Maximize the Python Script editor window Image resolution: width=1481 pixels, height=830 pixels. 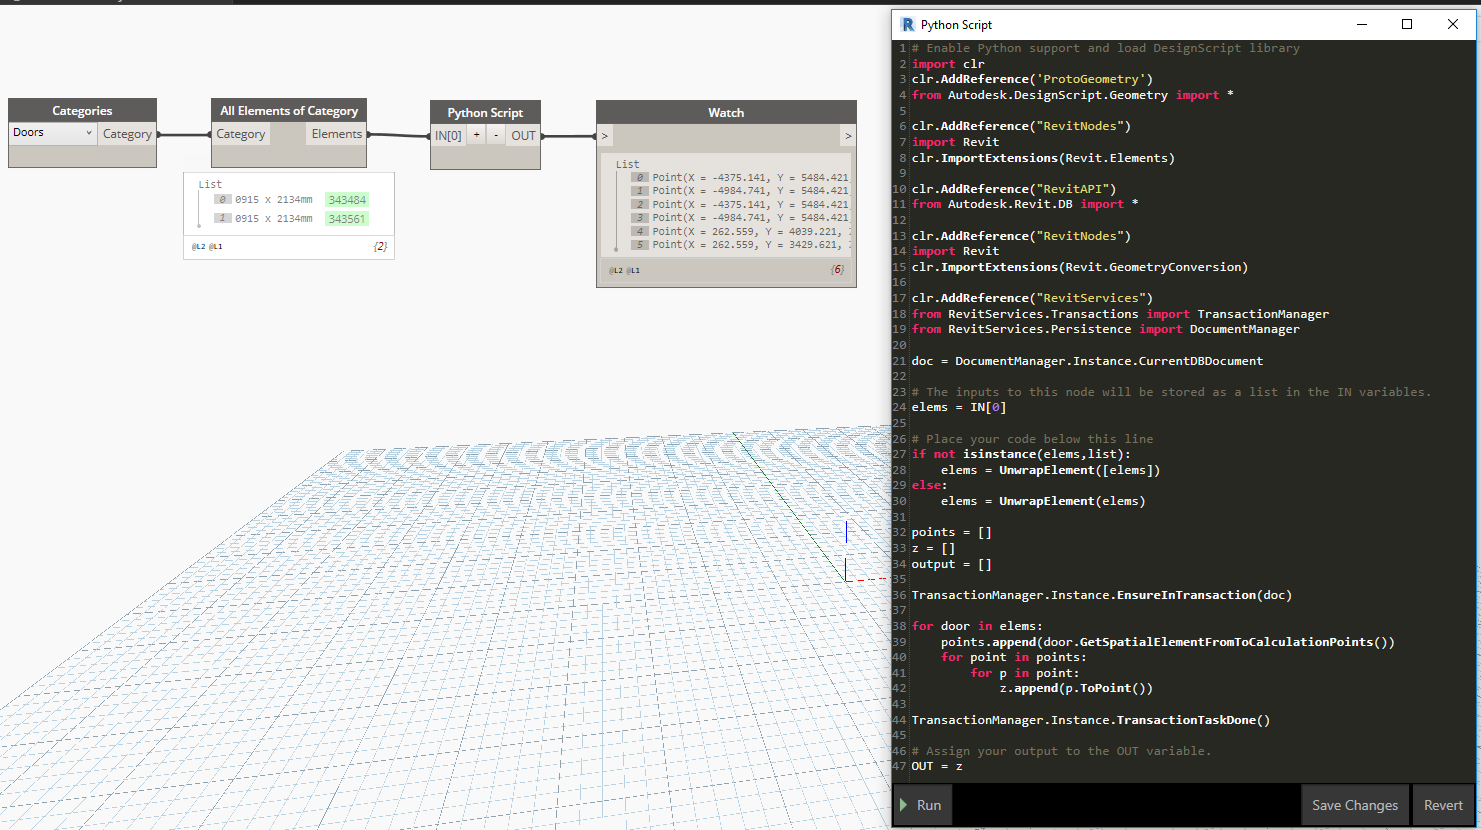(x=1407, y=25)
